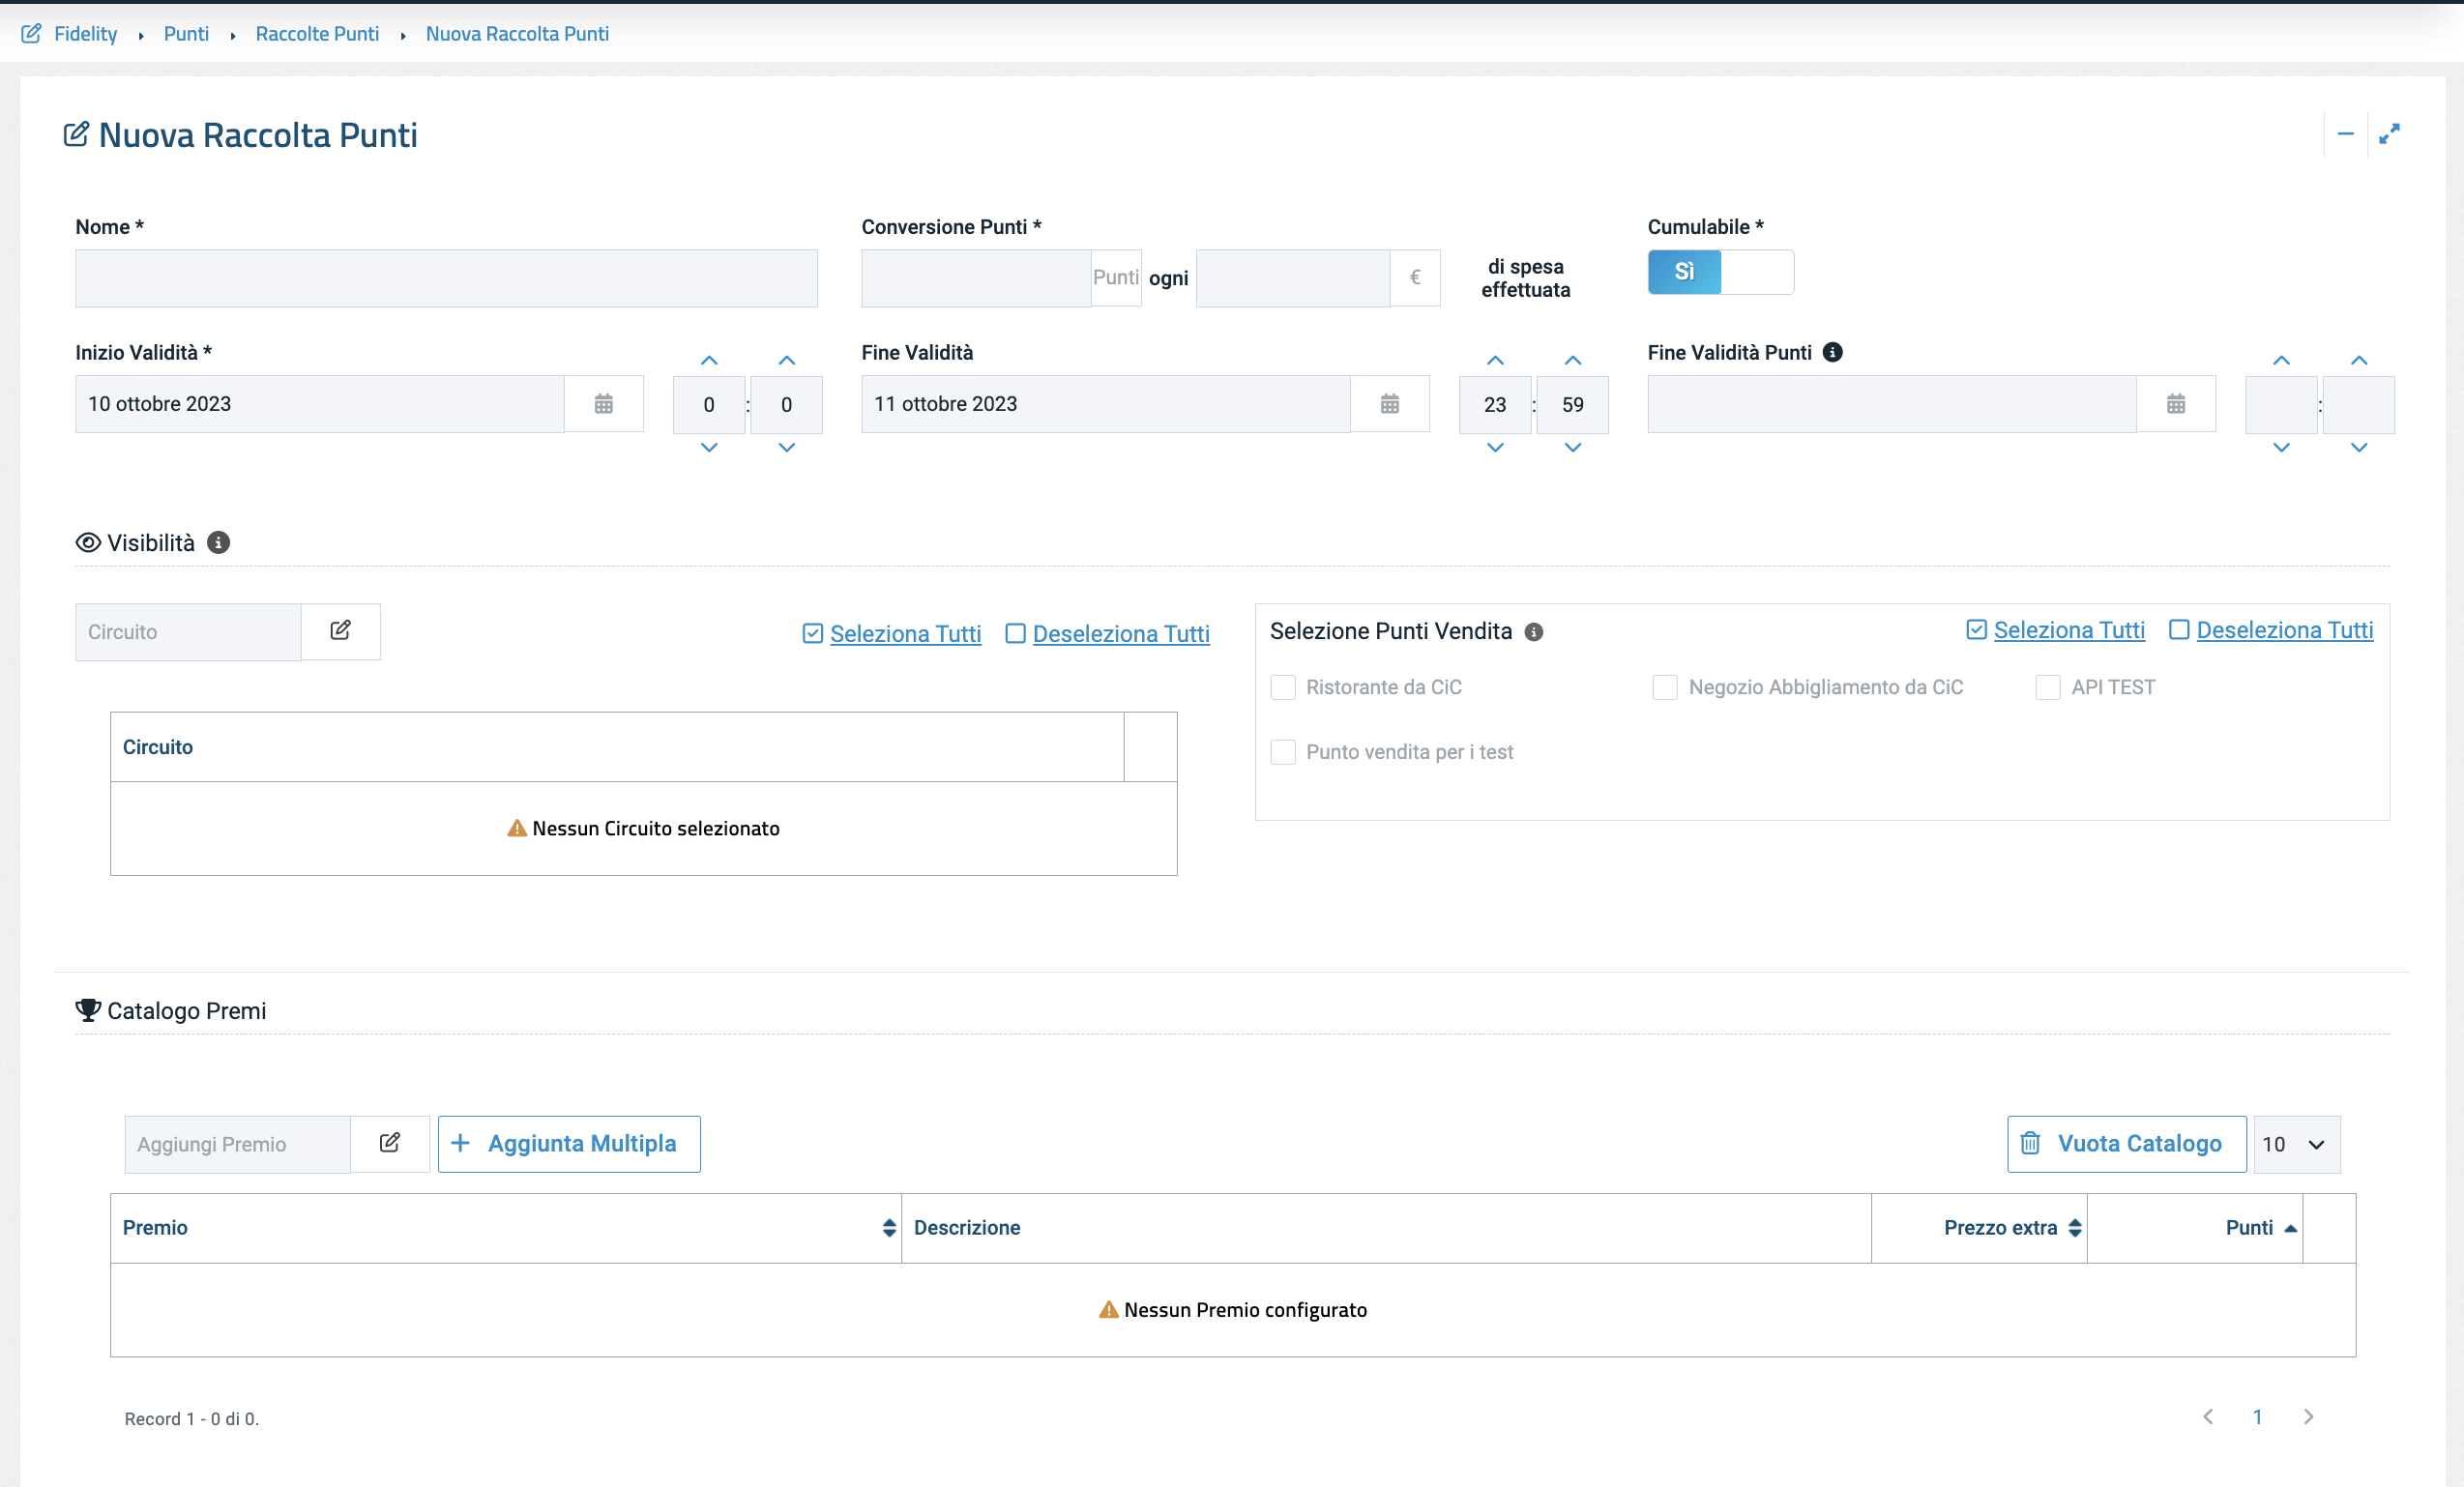This screenshot has height=1487, width=2464.
Task: Open Inizio Validità calendar picker
Action: [603, 404]
